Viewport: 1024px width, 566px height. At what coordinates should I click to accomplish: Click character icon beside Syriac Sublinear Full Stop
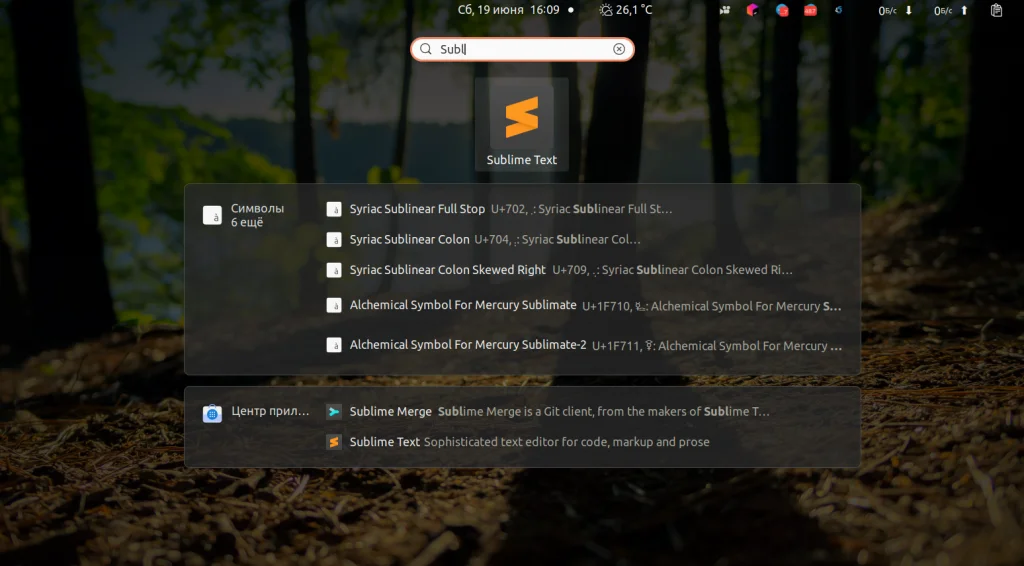tap(334, 209)
